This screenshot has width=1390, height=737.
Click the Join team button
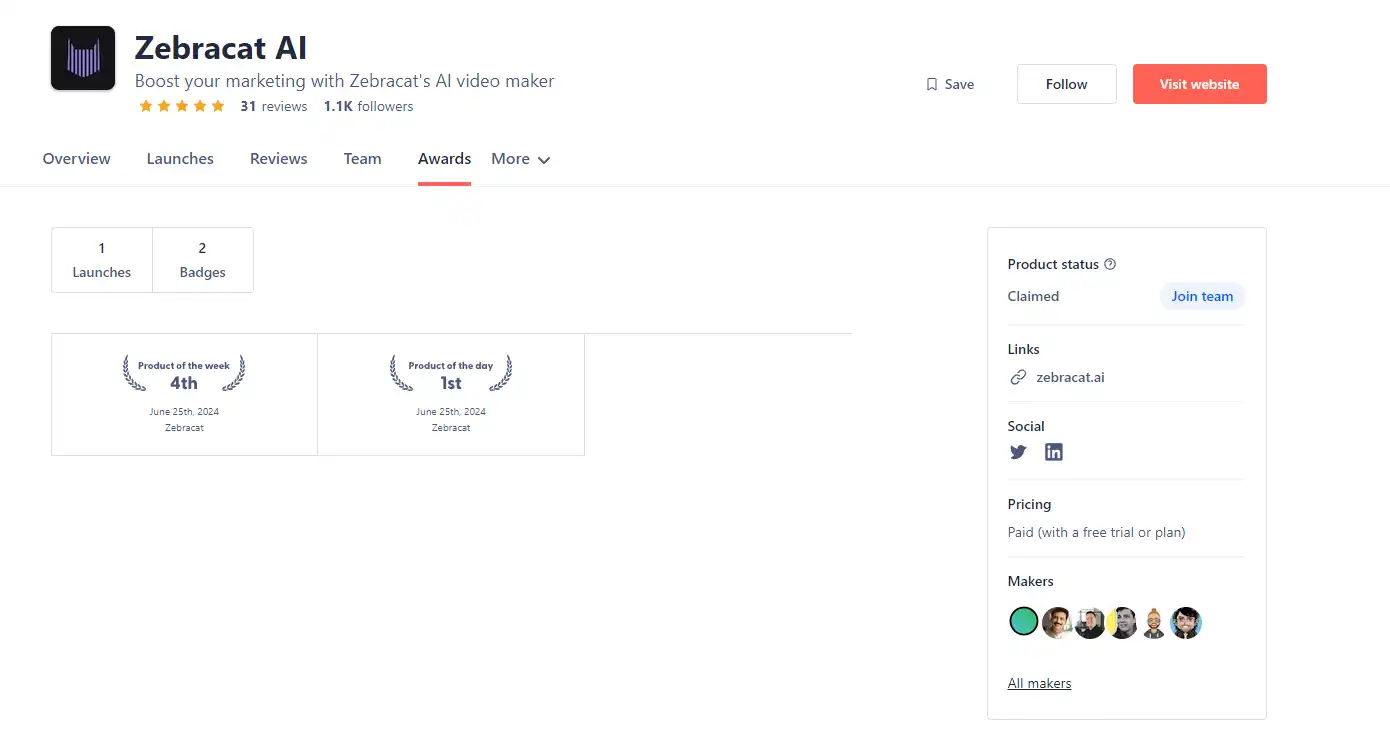click(1202, 296)
